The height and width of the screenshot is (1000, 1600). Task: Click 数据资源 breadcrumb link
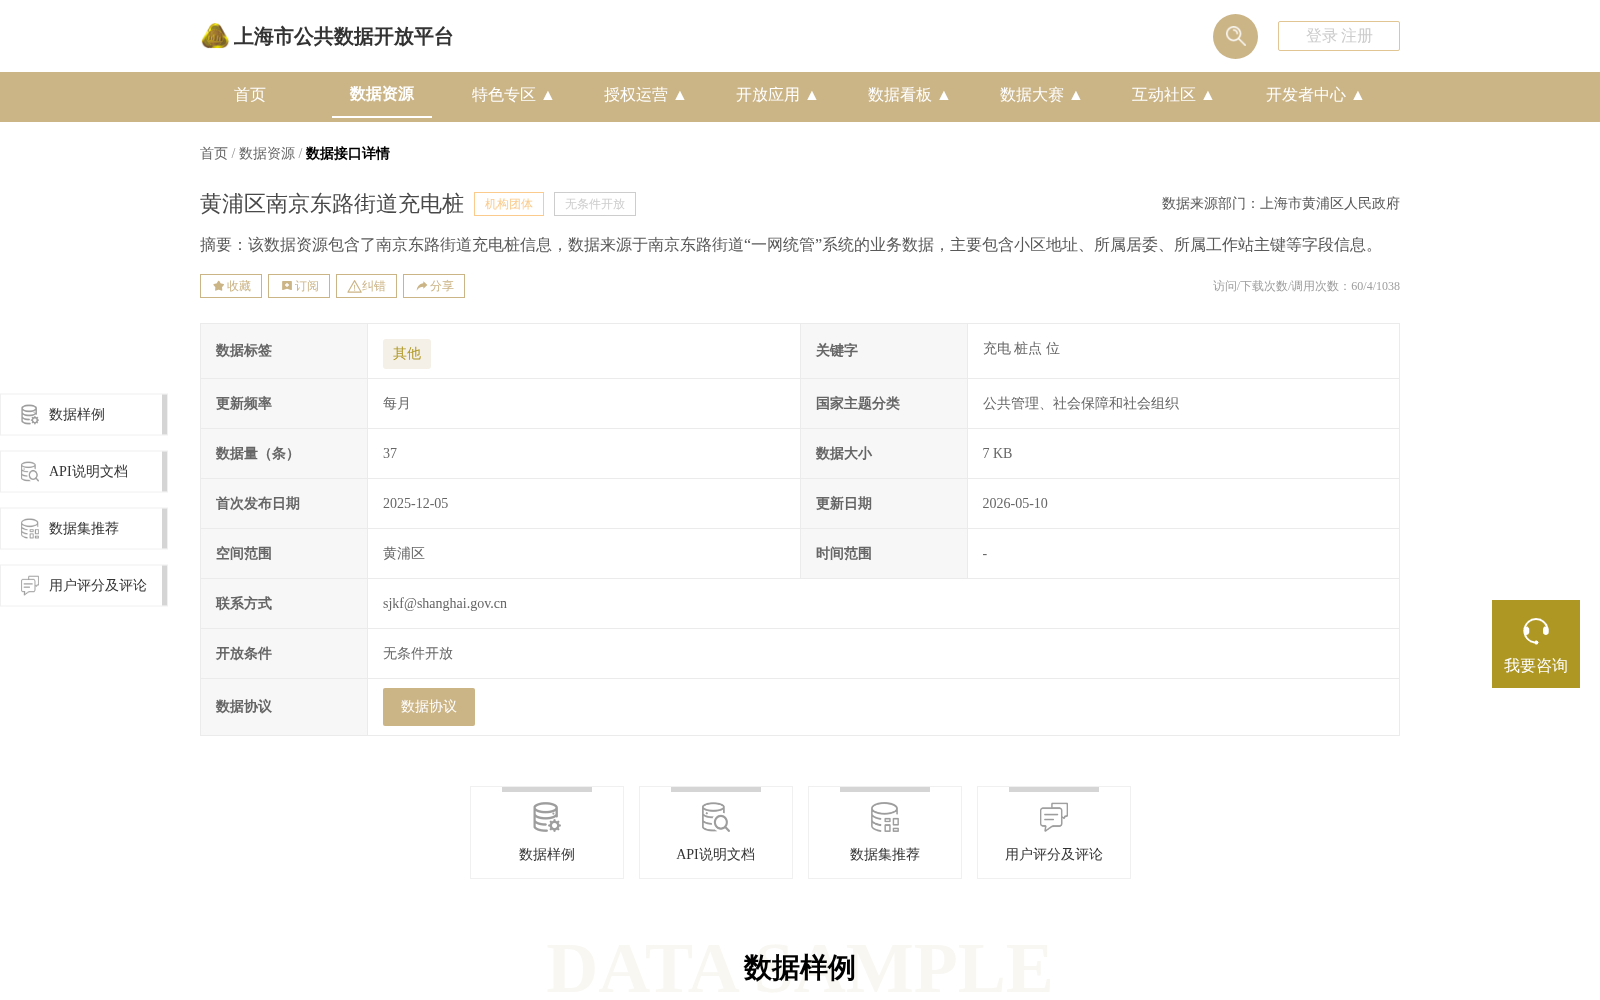tap(267, 154)
